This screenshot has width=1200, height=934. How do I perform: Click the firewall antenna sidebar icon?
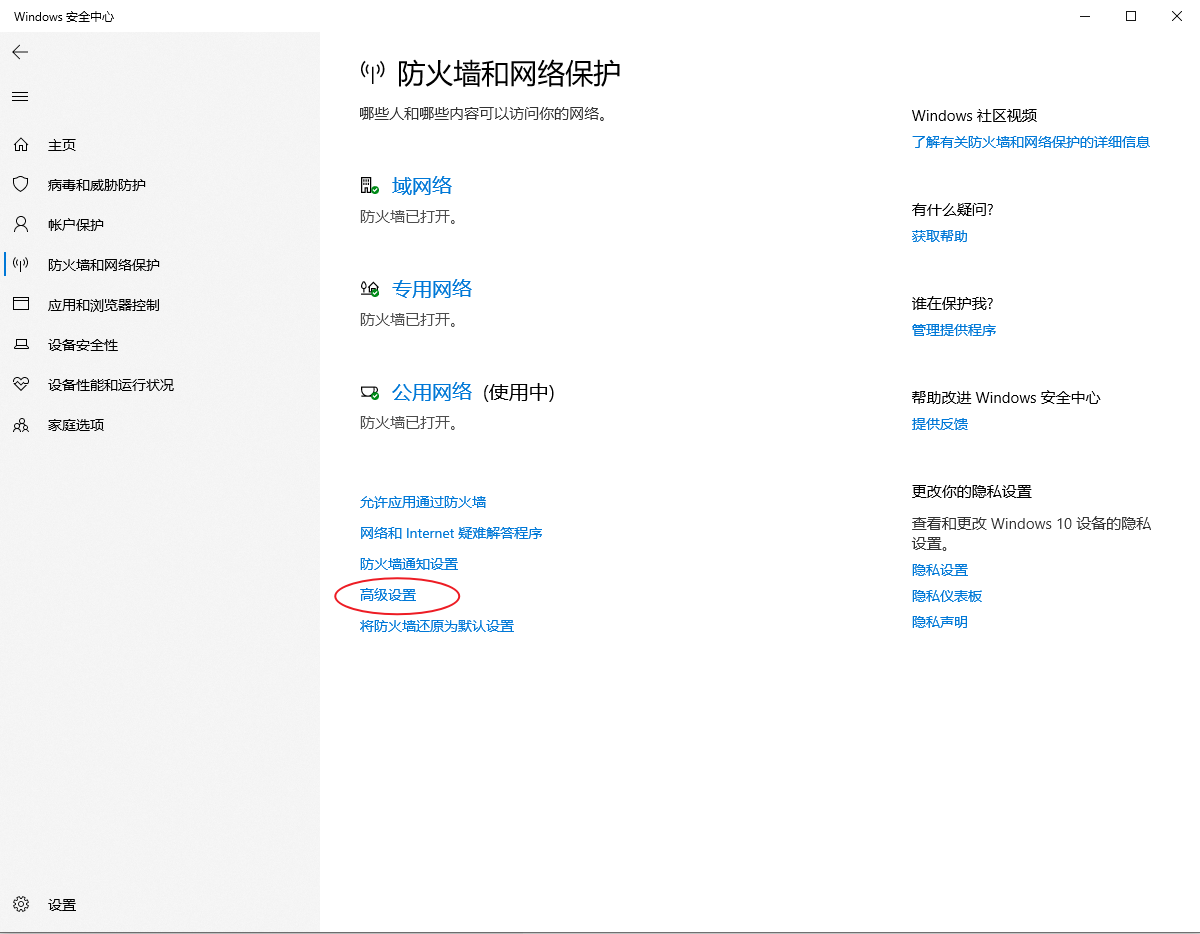point(20,265)
